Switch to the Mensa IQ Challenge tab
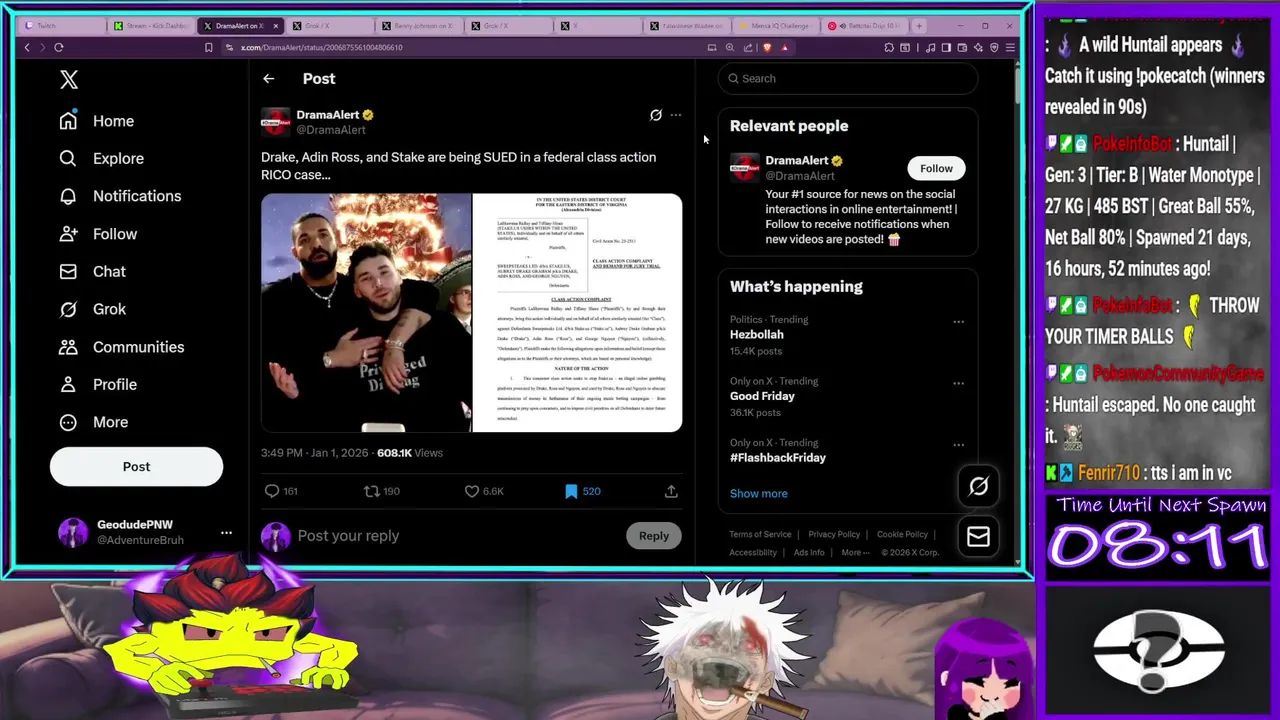The width and height of the screenshot is (1280, 720). coord(777,26)
